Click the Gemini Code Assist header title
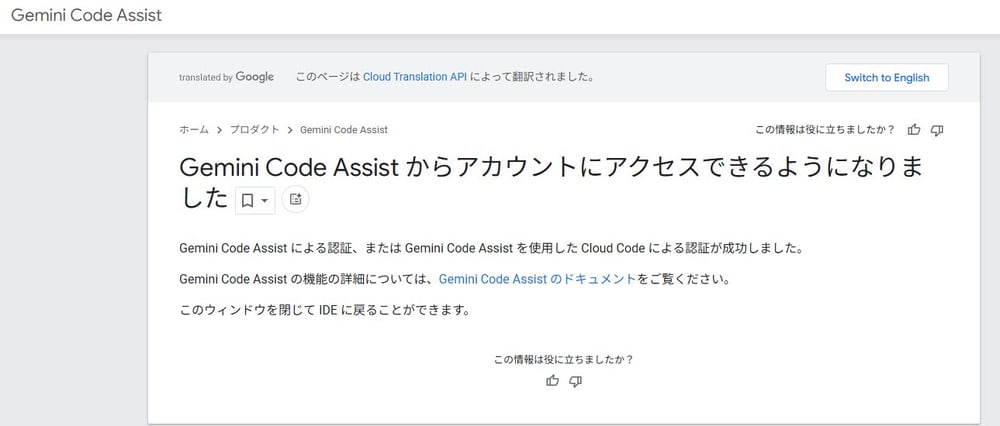 pos(87,15)
